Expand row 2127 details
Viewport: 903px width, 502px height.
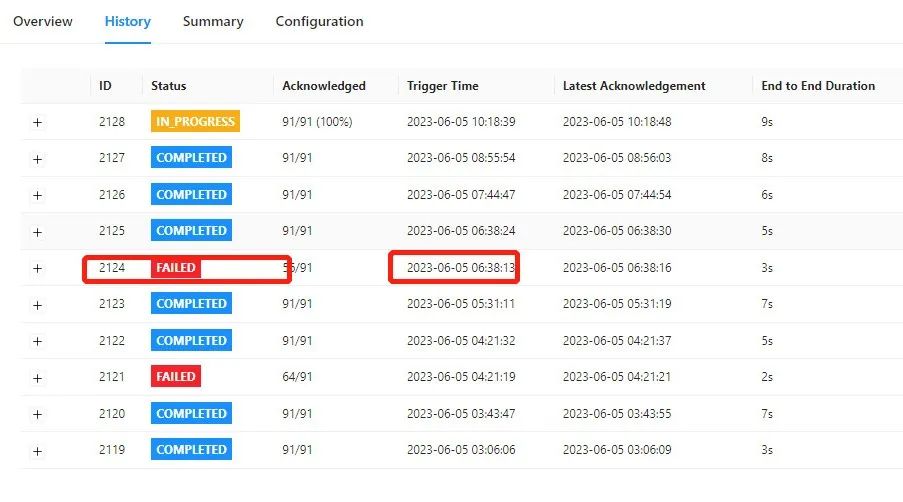point(38,159)
